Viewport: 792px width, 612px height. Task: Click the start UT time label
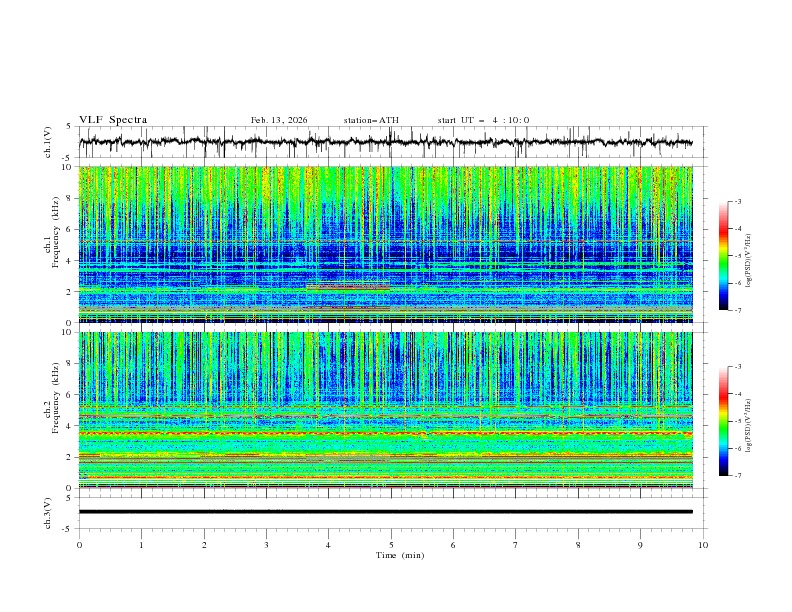(483, 120)
